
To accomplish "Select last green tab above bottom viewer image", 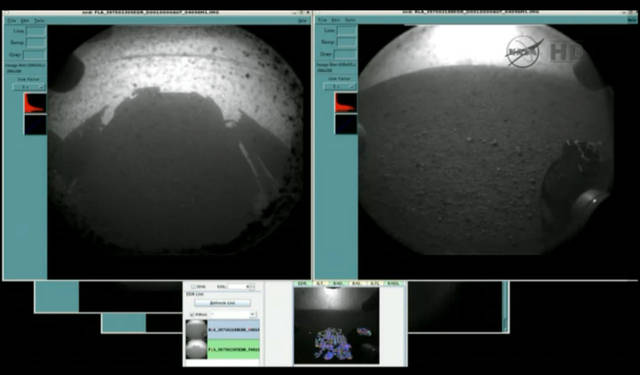I will (x=393, y=283).
